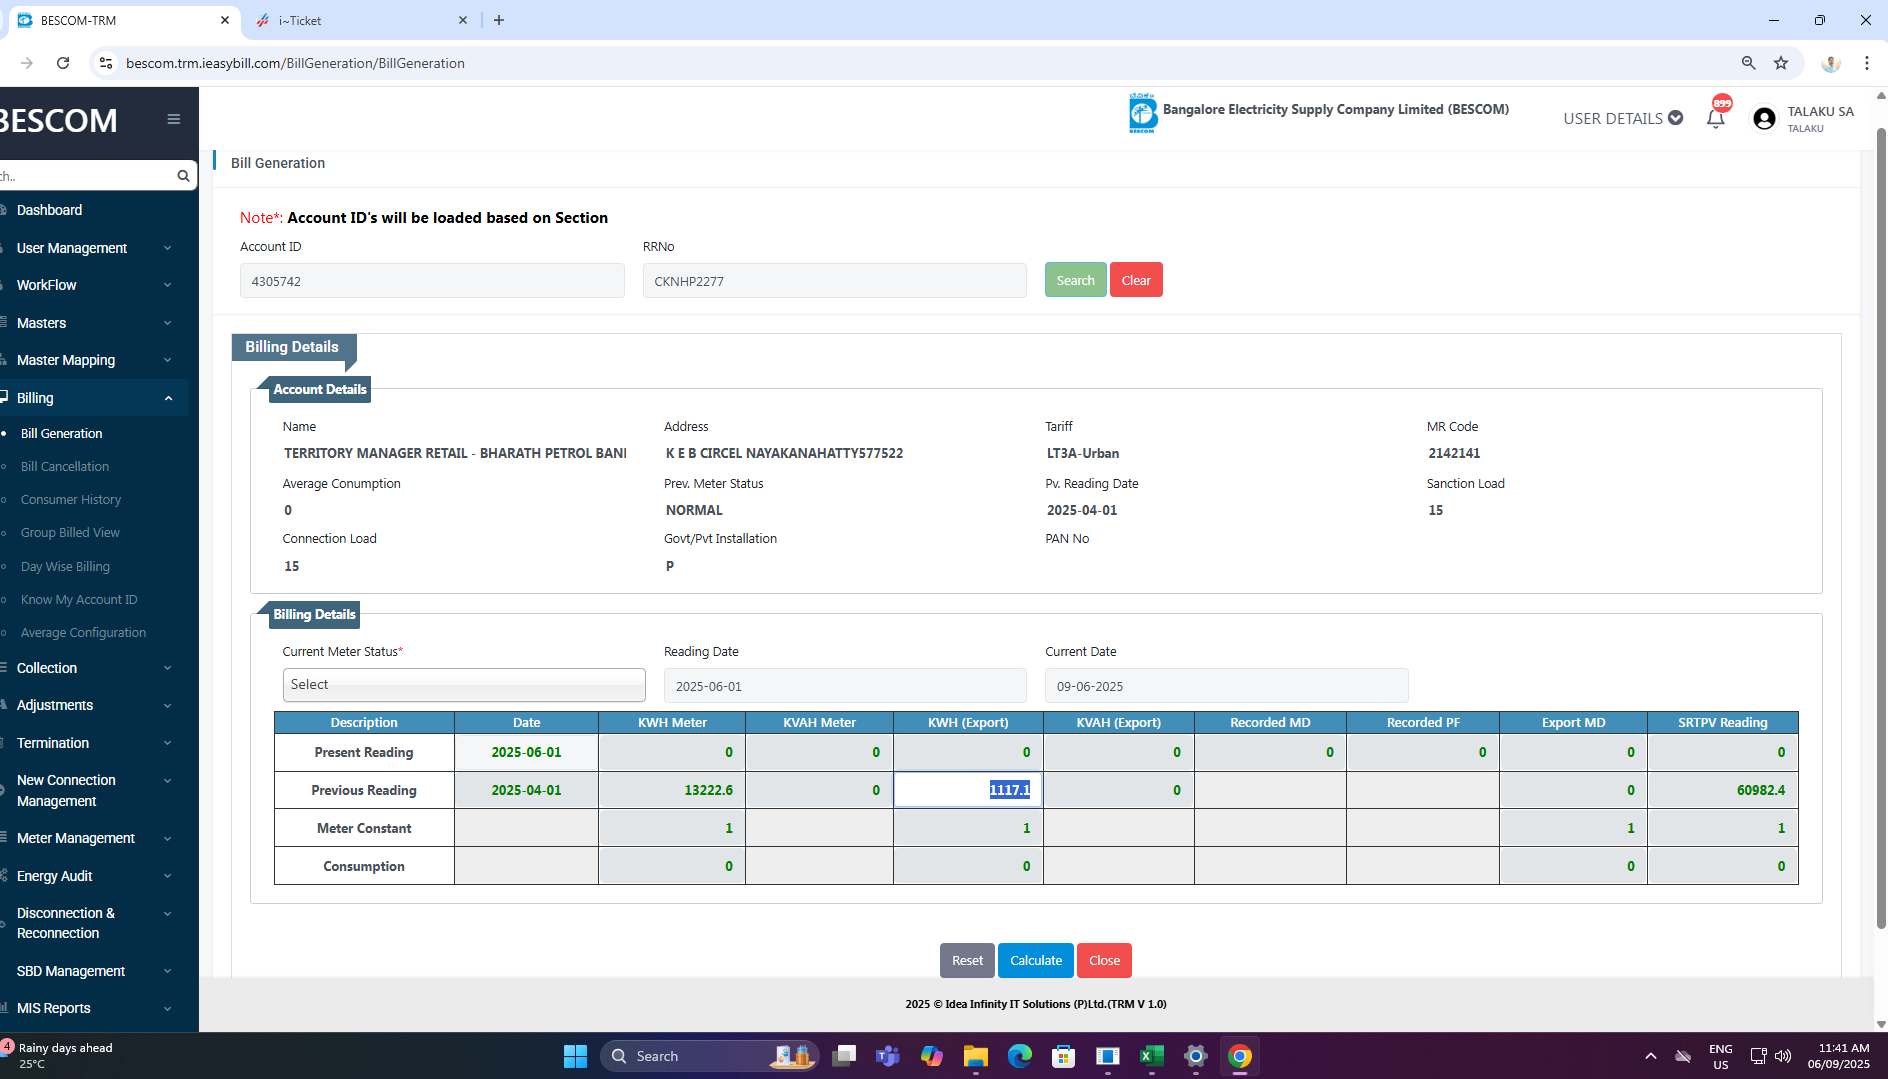
Task: Expand the Termination sidebar menu
Action: [94, 743]
